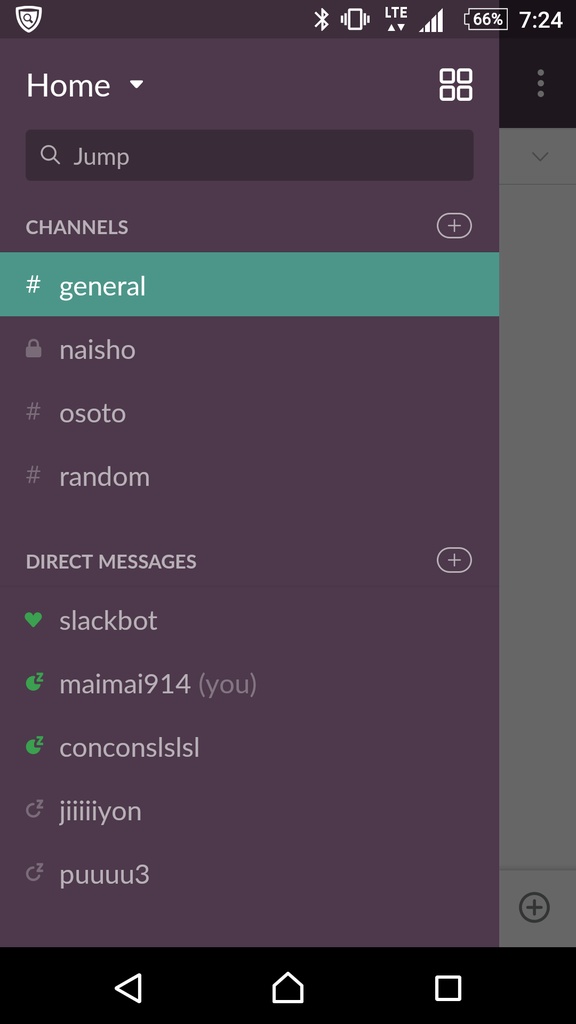Tap the Android recent apps square
The width and height of the screenshot is (576, 1024).
pyautogui.click(x=448, y=988)
